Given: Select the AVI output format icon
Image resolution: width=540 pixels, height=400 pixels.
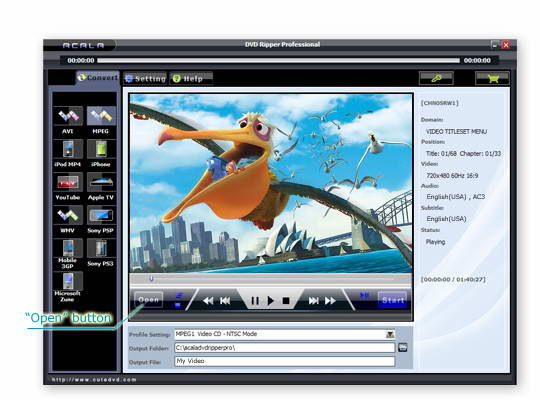Looking at the screenshot, I should coord(68,116).
